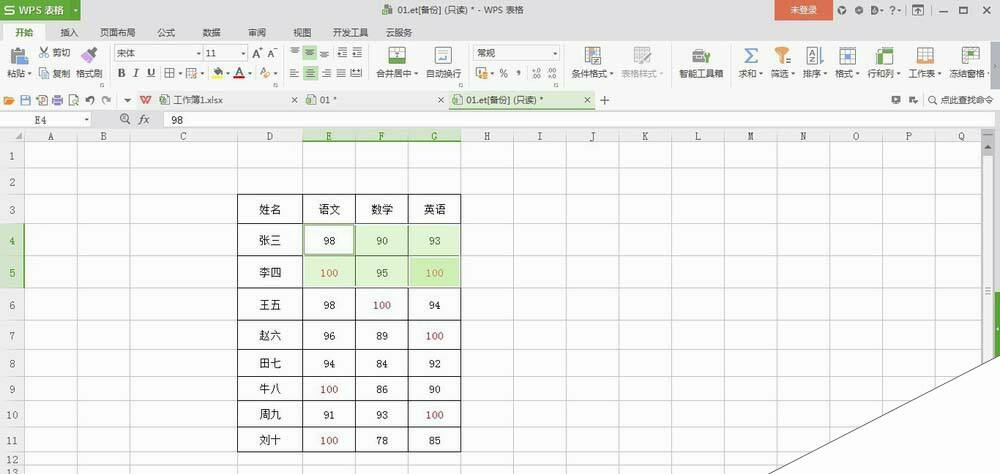Switch to the 插入 (Insert) tab
Screen dimensions: 1000x474
click(x=69, y=33)
